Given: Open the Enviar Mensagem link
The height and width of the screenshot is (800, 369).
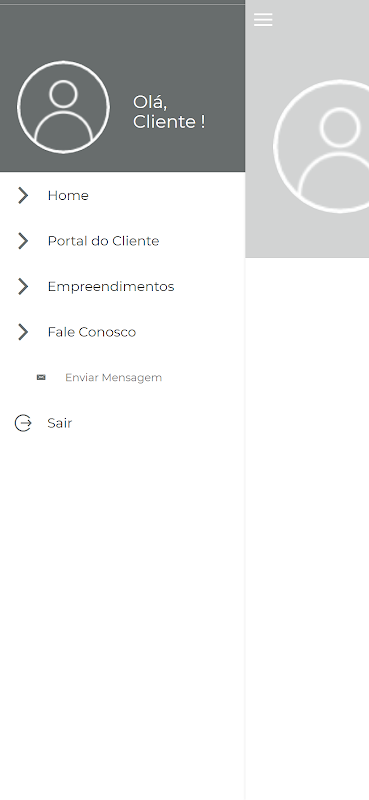Looking at the screenshot, I should coord(113,378).
